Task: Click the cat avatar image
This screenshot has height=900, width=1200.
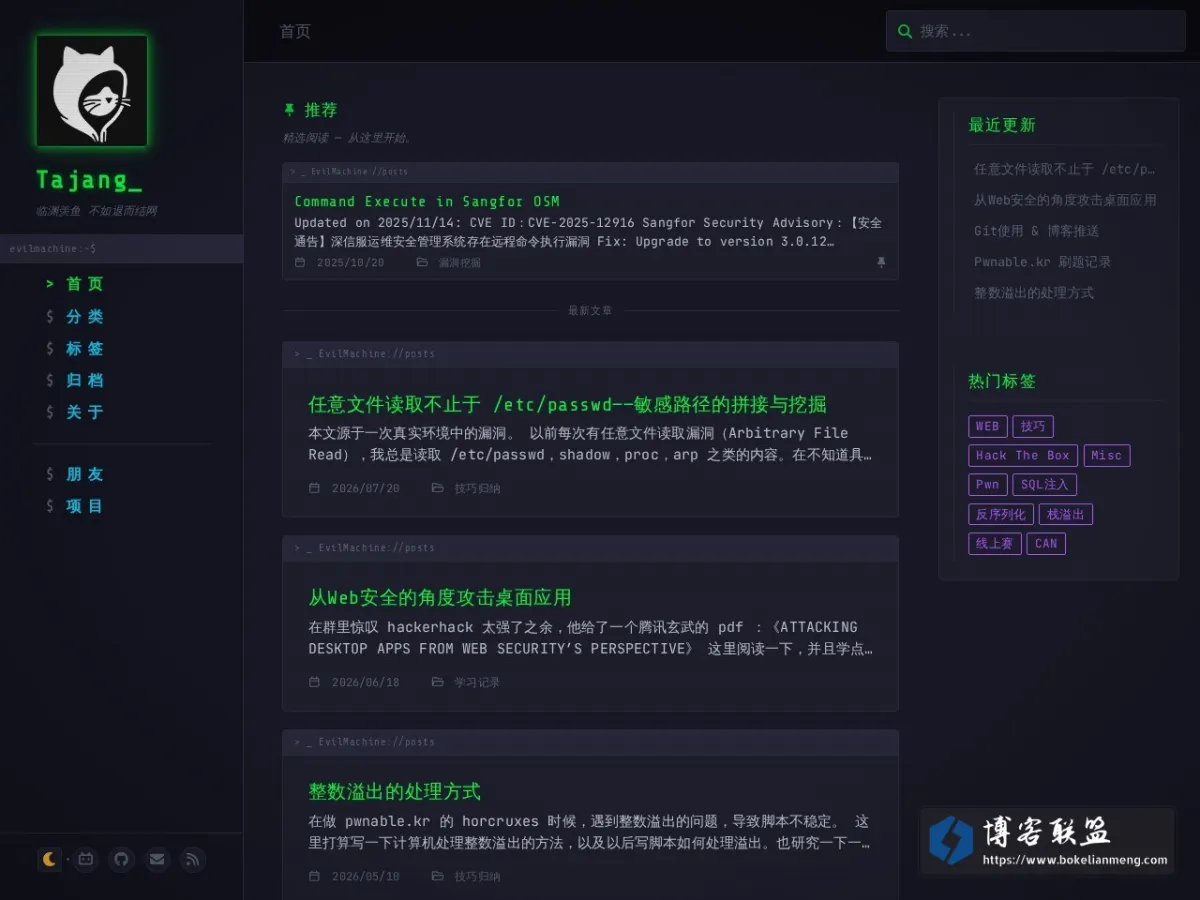Action: pos(92,91)
